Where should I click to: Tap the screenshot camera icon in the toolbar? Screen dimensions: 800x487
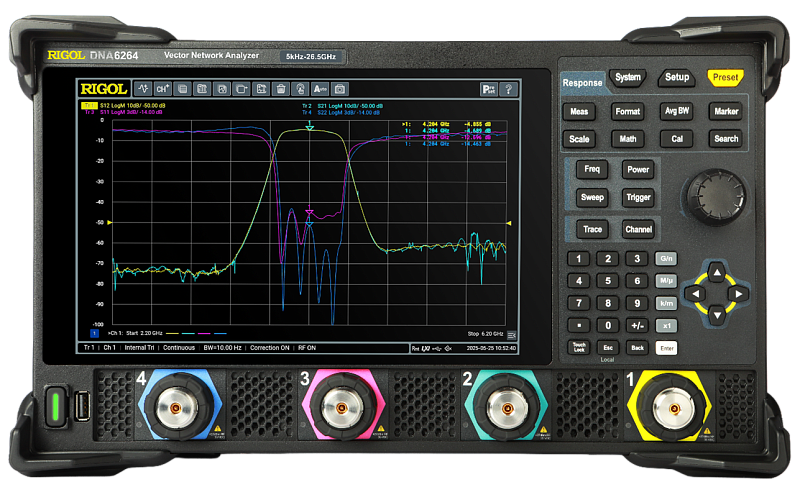coord(340,89)
